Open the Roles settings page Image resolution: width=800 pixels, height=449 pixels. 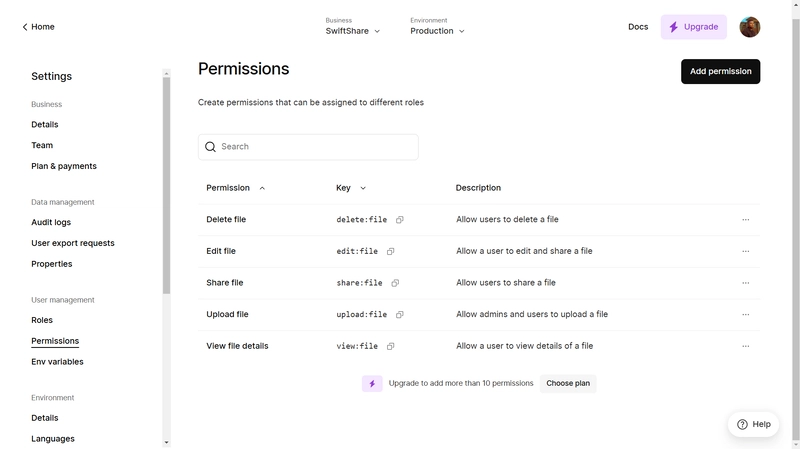(42, 320)
